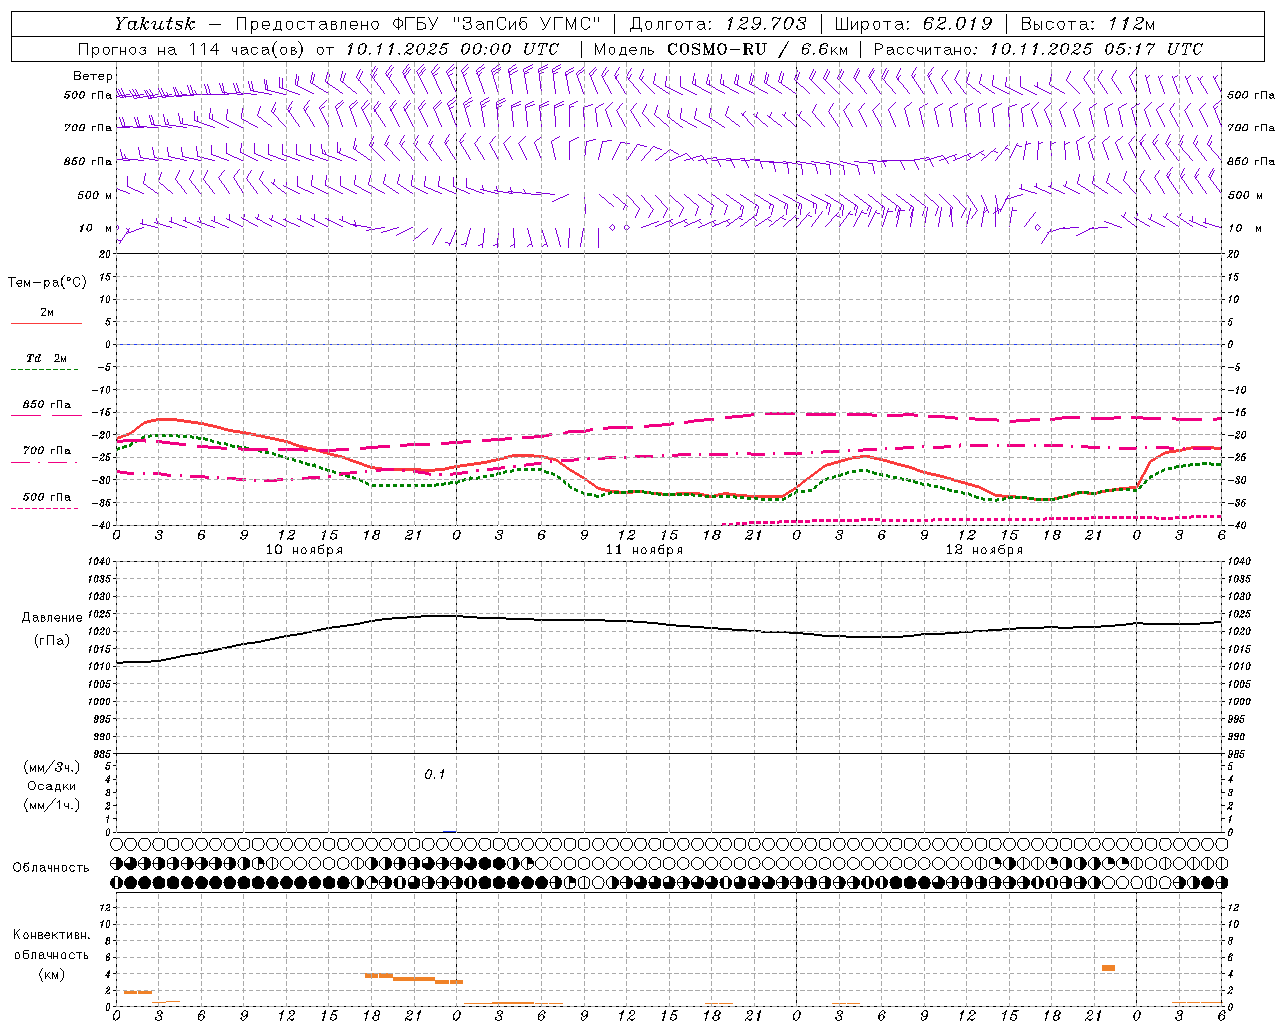The image size is (1280, 1024).
Task: Click the 0.1 precipitation amount value
Action: tap(434, 774)
